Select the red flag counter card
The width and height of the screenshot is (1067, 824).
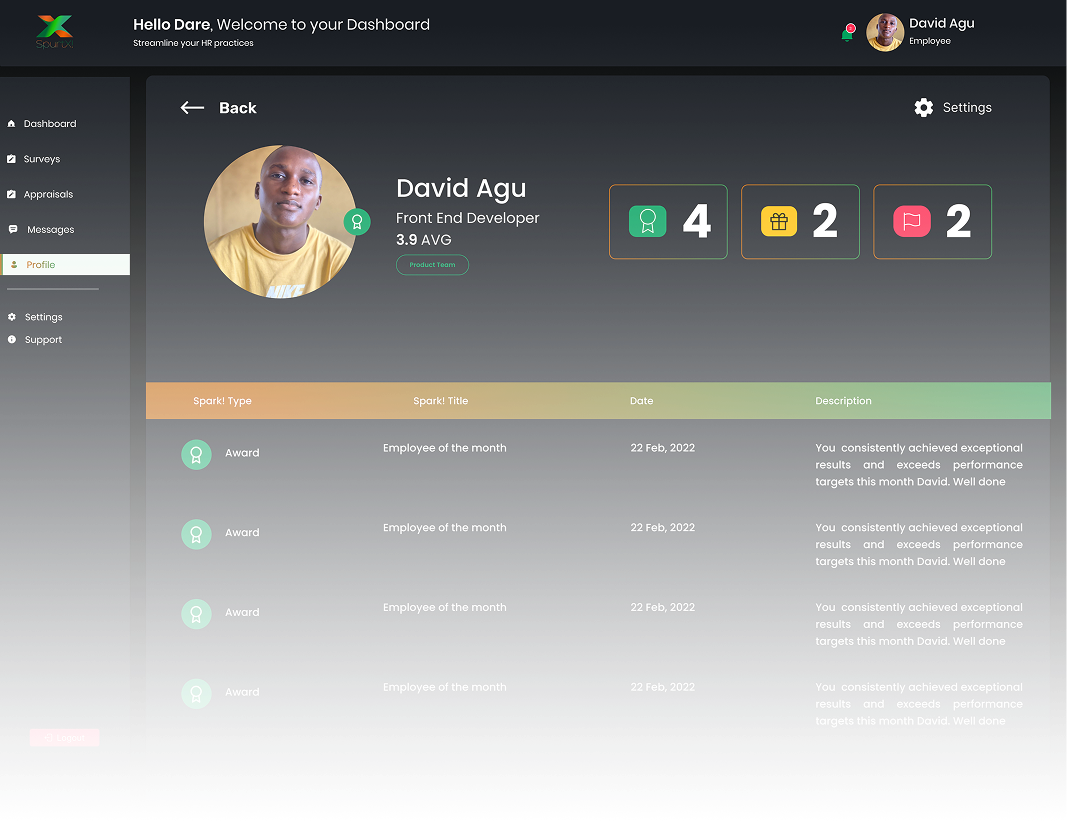coord(932,222)
